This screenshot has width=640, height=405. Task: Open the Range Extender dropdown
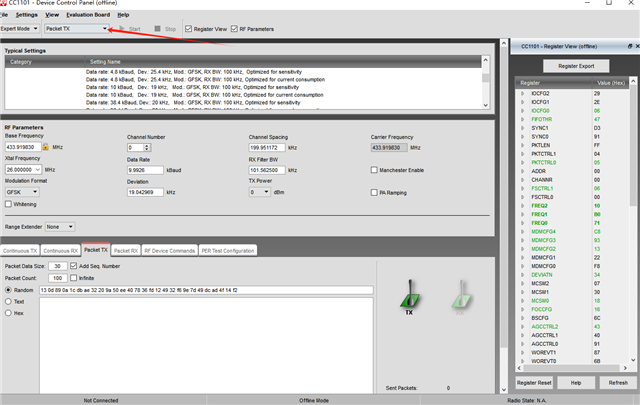pos(60,227)
